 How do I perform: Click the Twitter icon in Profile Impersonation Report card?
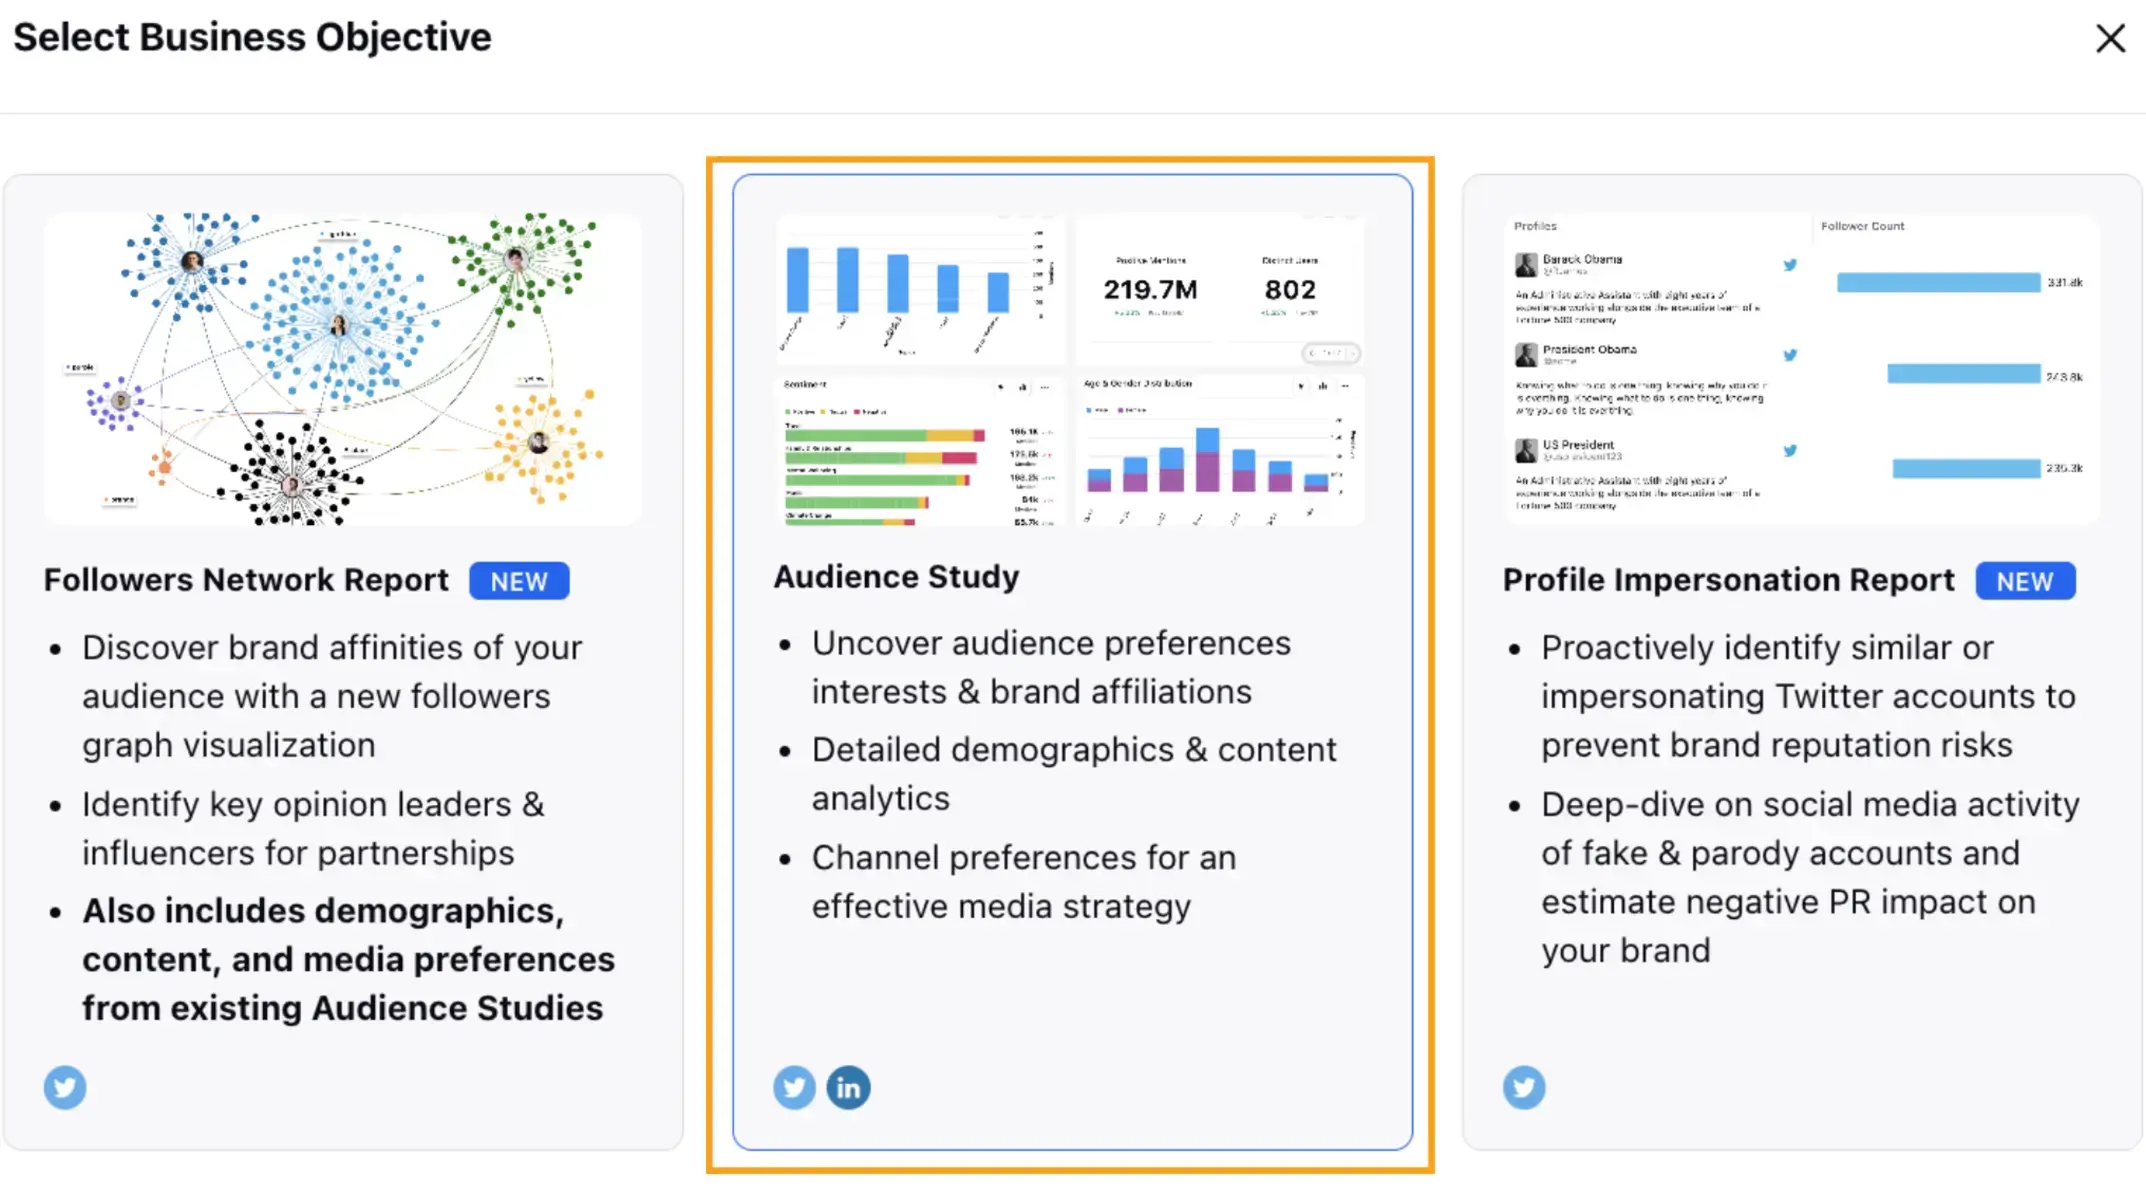point(1524,1087)
